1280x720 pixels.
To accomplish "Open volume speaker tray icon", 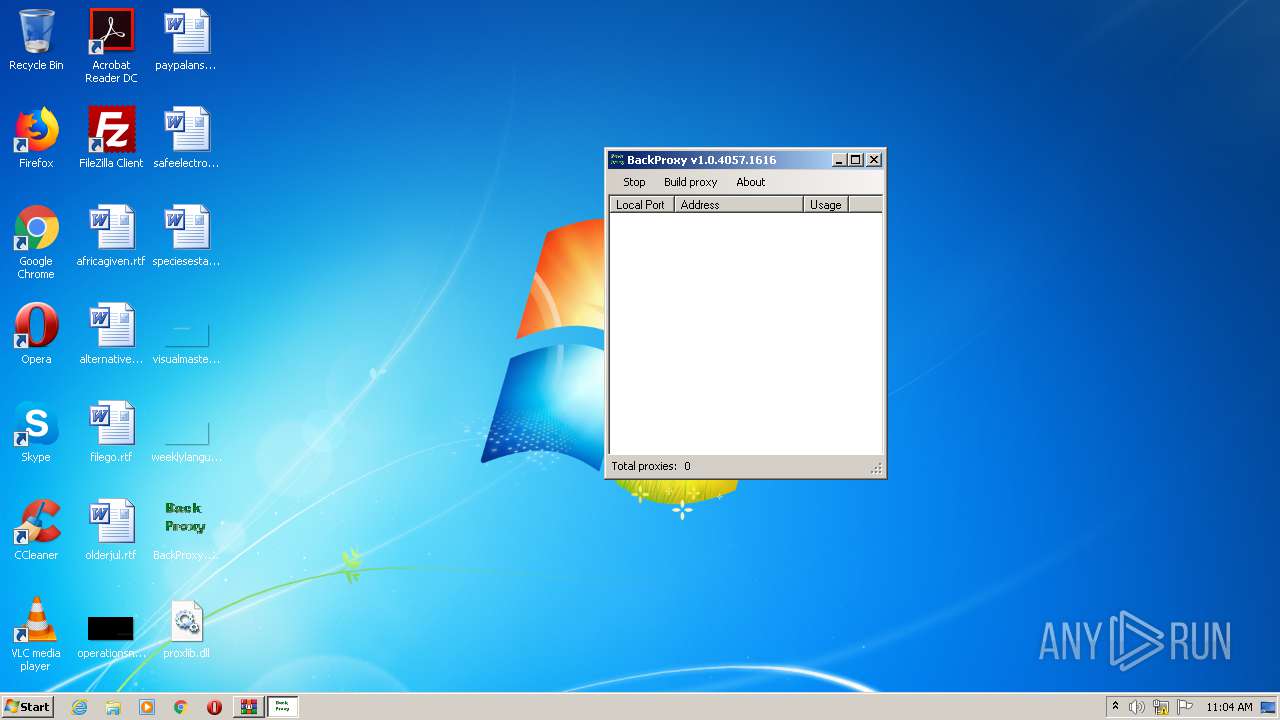I will click(x=1137, y=707).
